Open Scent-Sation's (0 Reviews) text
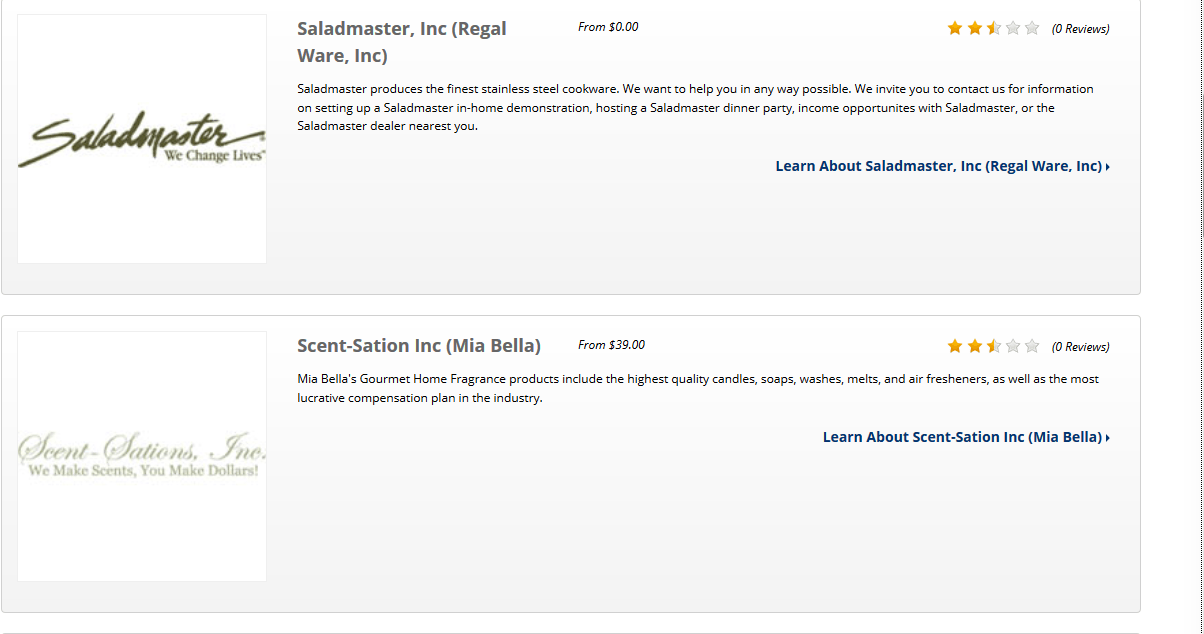 point(1080,347)
